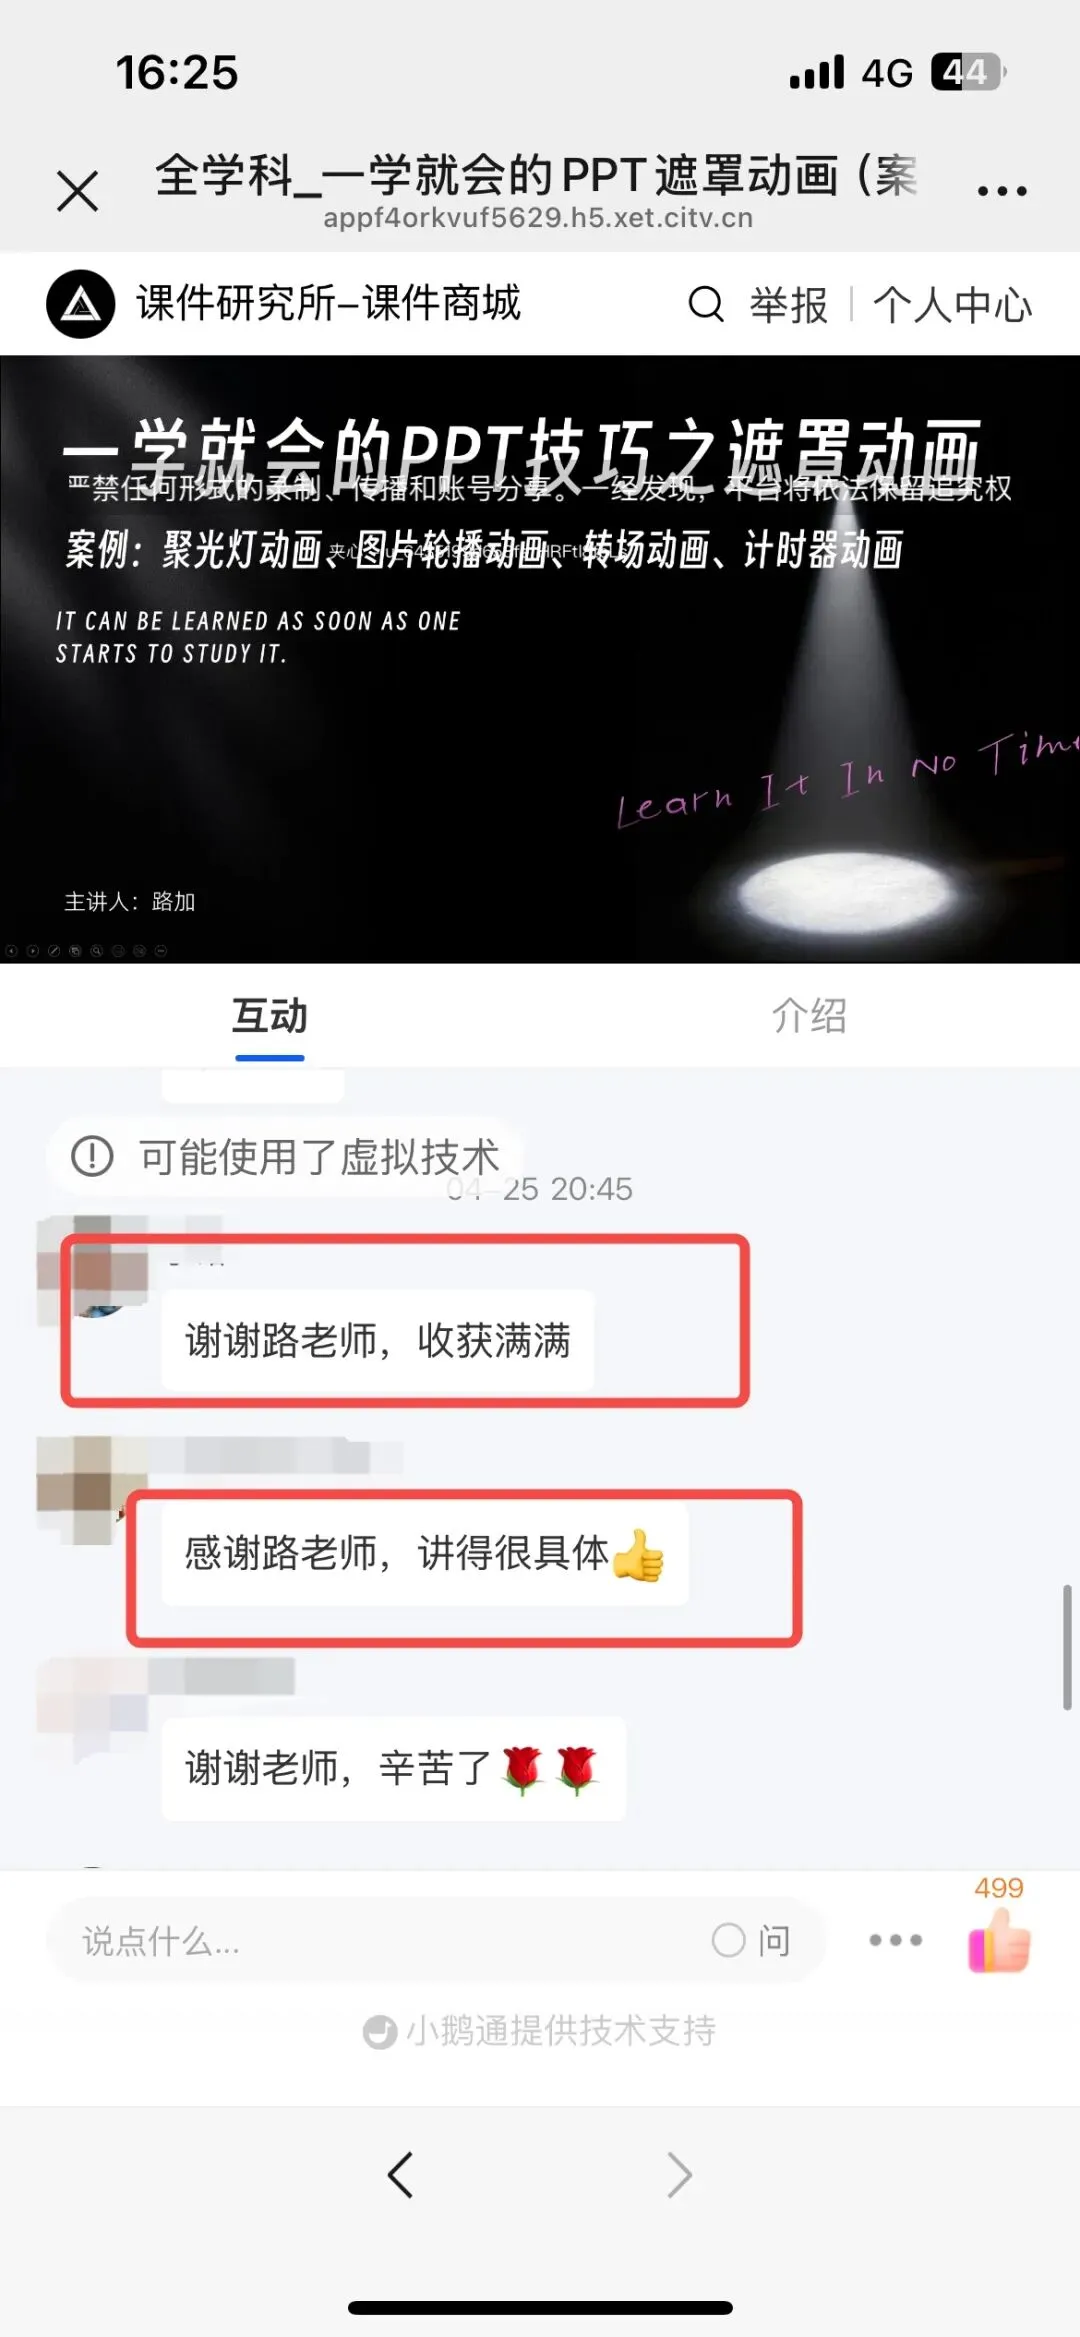Tap the 小鹅通提供技术支持 link

pyautogui.click(x=539, y=2030)
